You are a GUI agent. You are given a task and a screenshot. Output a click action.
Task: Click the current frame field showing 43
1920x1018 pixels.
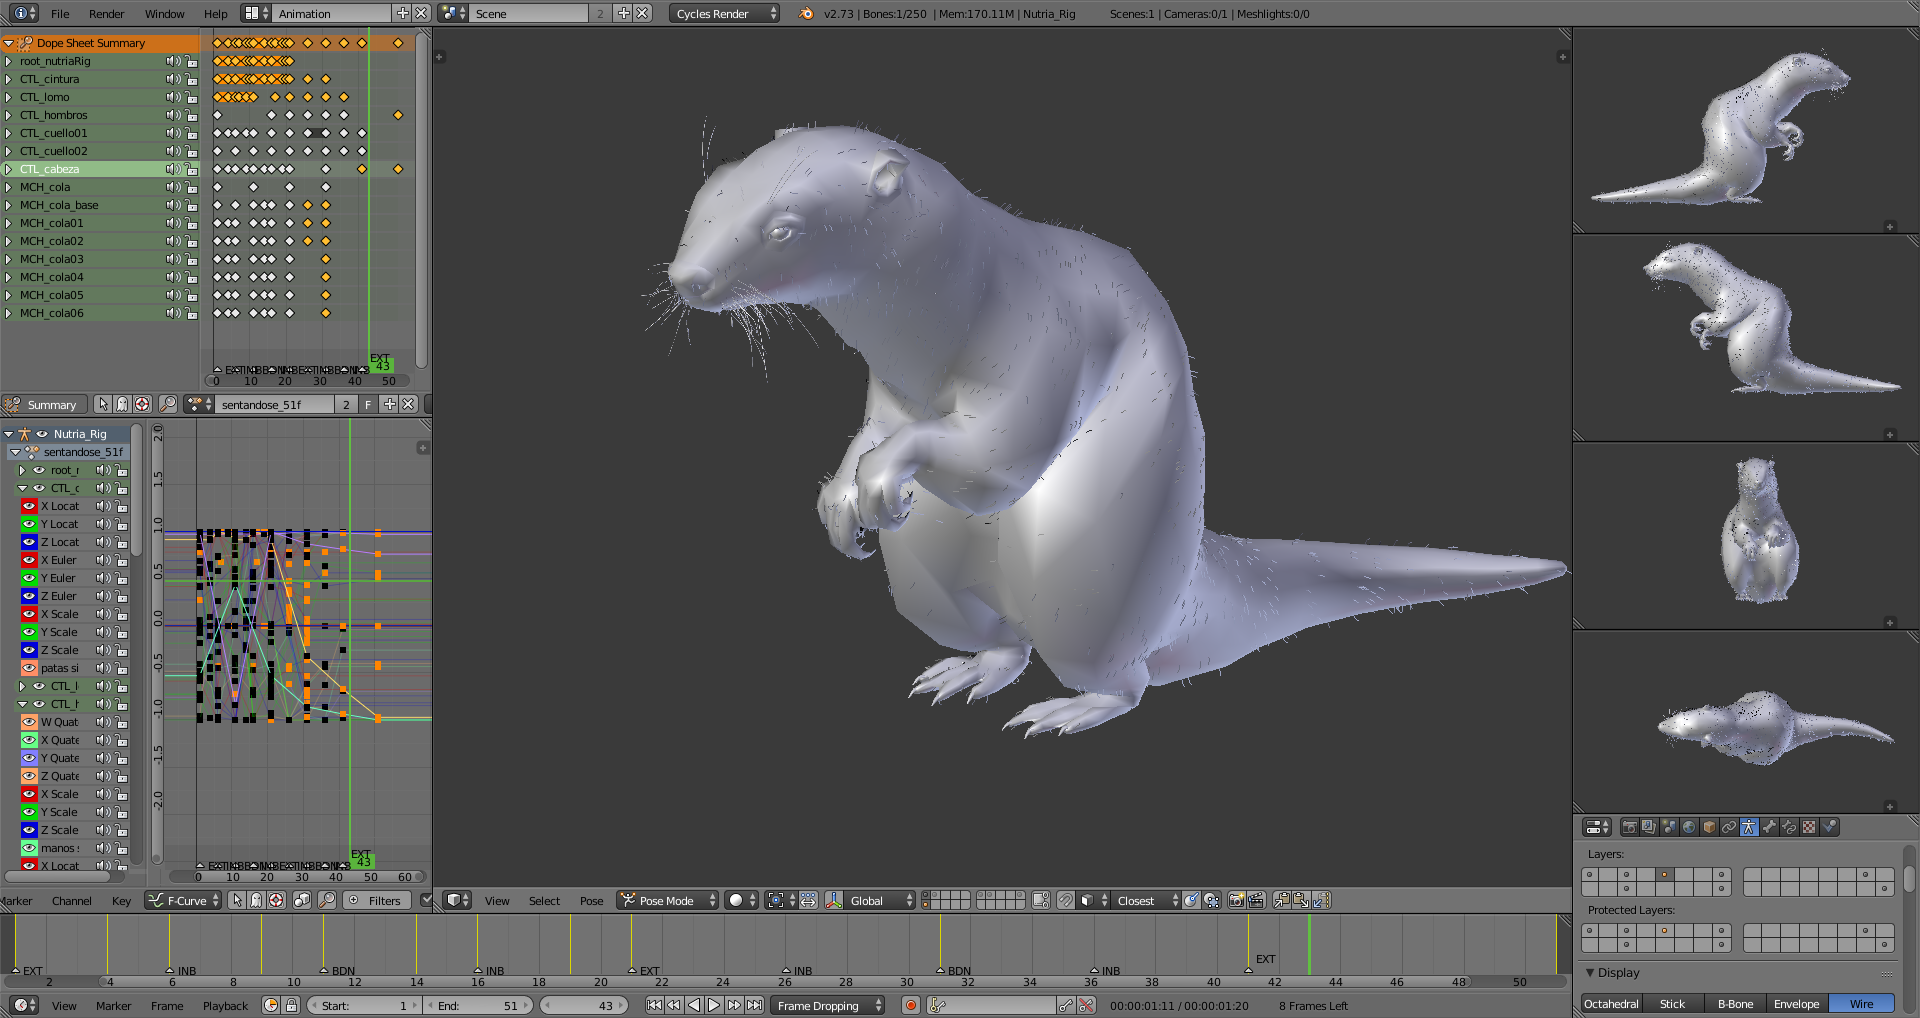584,1005
